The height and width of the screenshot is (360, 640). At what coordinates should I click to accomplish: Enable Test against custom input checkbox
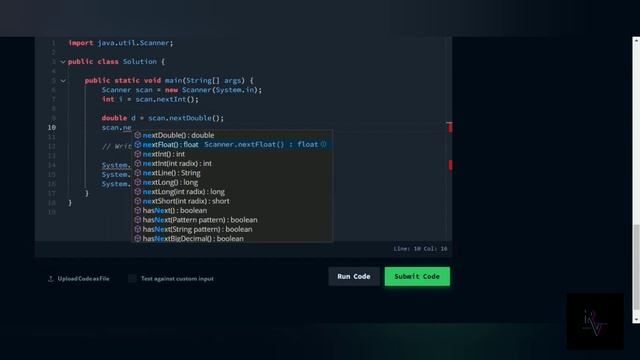pyautogui.click(x=132, y=279)
